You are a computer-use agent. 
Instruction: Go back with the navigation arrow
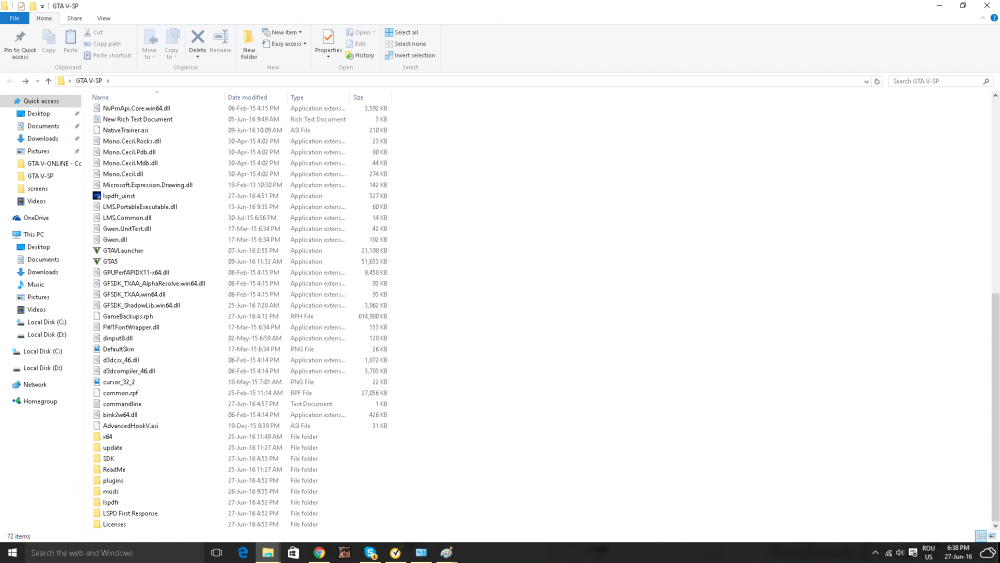coord(10,81)
